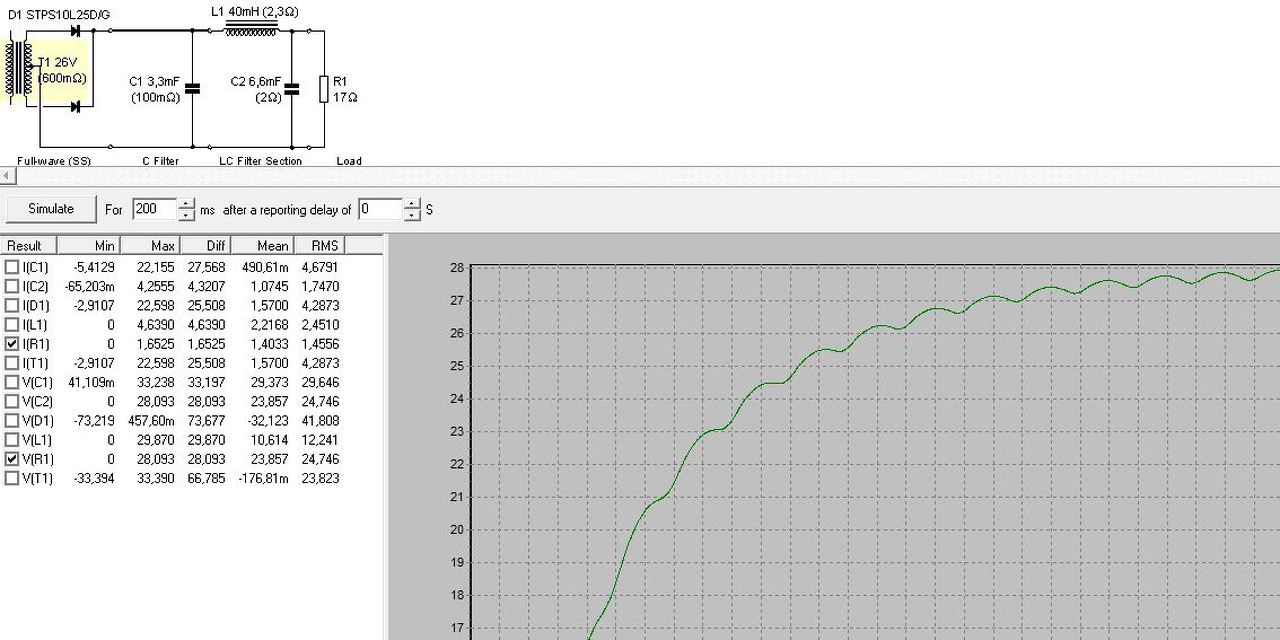Enable the V(C2) trace checkbox
This screenshot has width=1280, height=640.
(12, 401)
